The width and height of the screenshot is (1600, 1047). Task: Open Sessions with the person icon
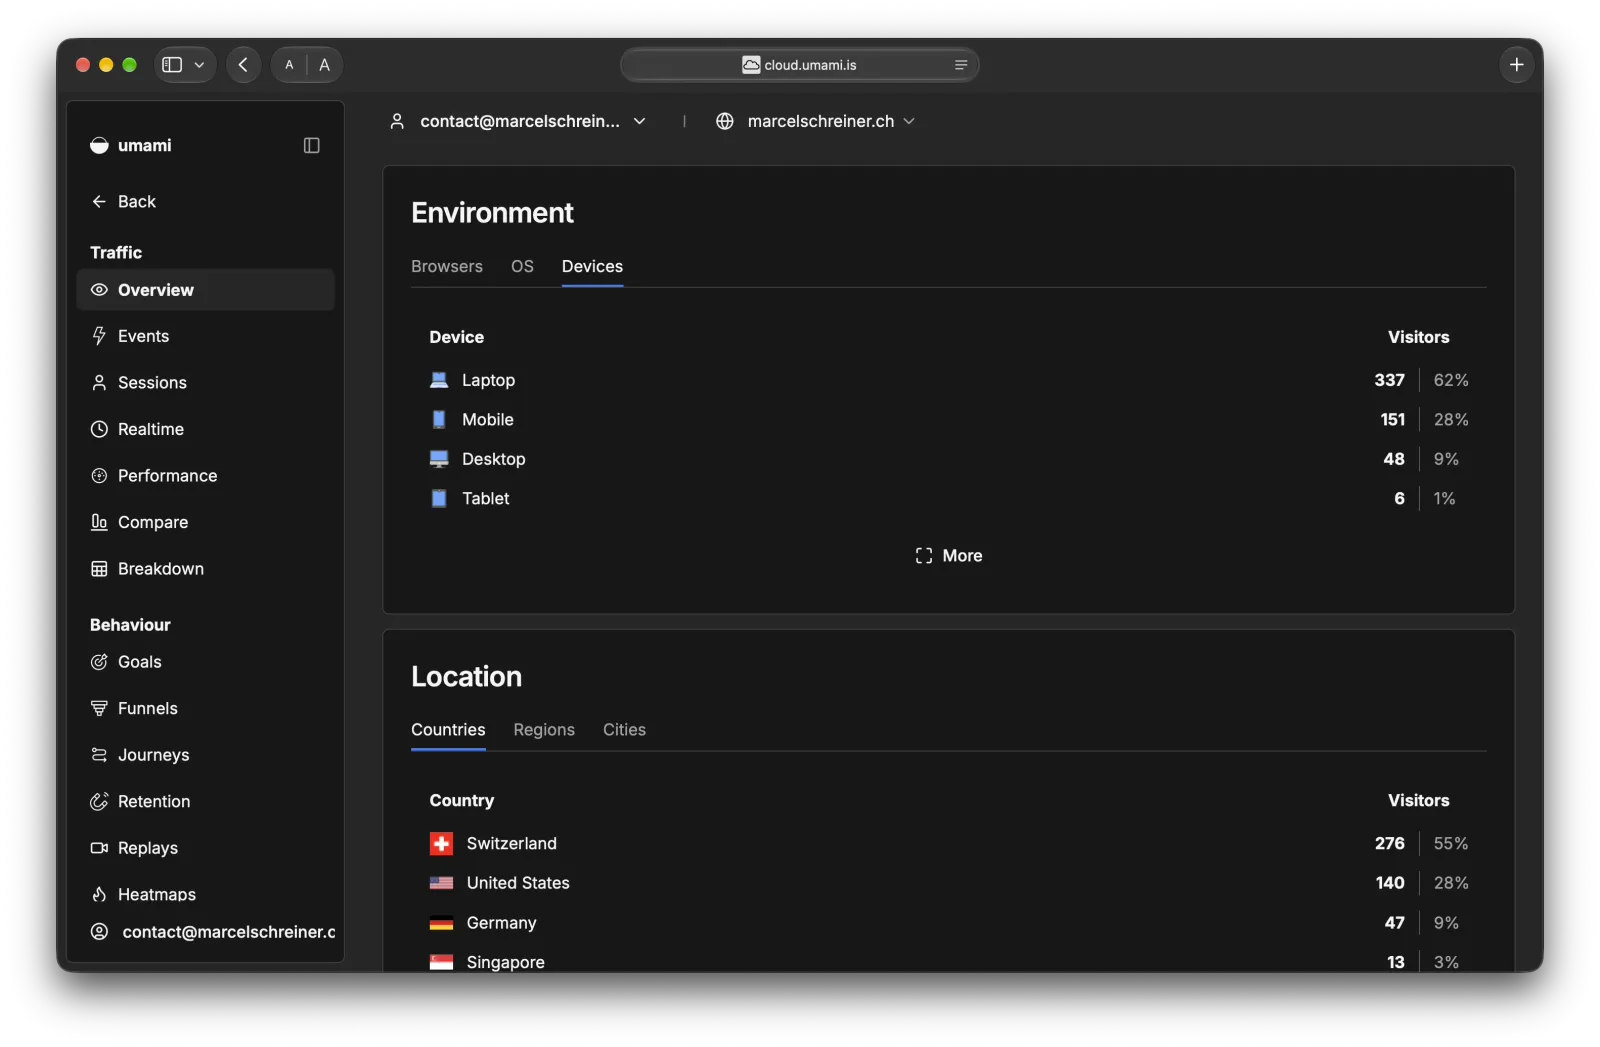[x=205, y=383]
